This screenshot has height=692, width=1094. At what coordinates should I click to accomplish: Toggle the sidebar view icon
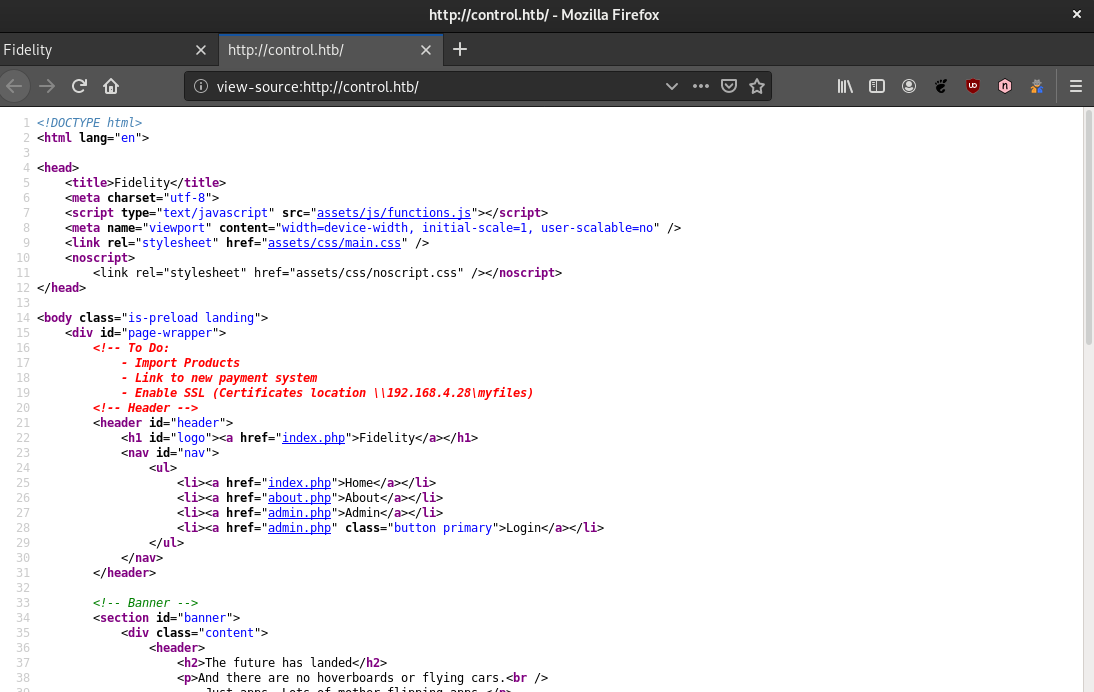[877, 86]
